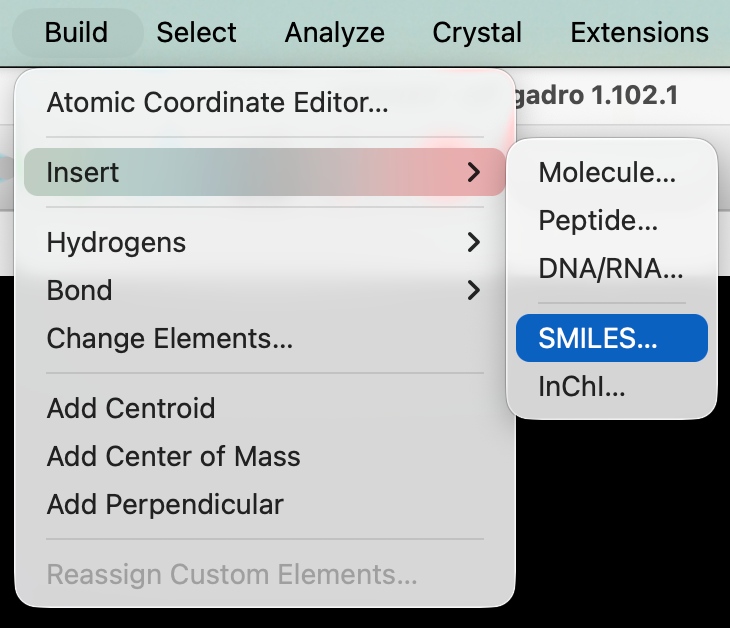Screen dimensions: 730x628
Task: Select DNA/RNA insert option
Action: 610,268
